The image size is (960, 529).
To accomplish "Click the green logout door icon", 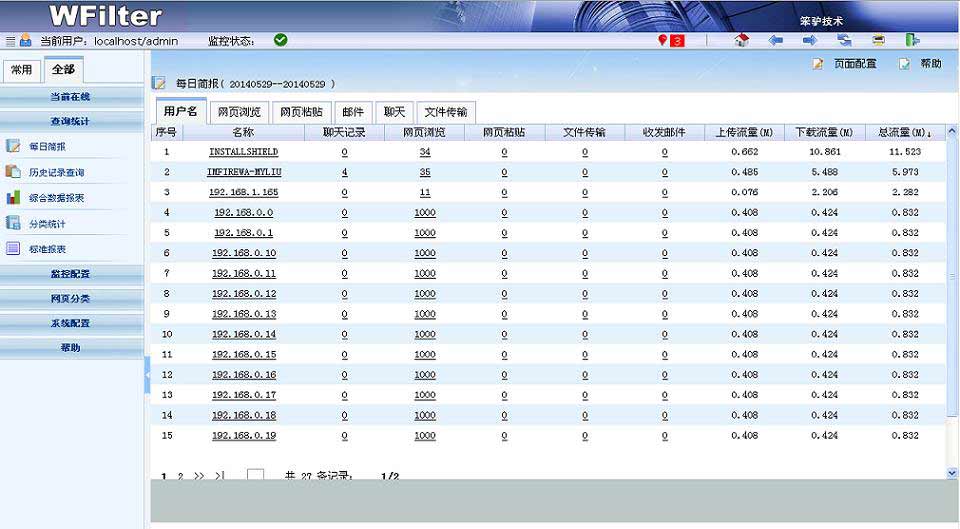I will pyautogui.click(x=913, y=40).
